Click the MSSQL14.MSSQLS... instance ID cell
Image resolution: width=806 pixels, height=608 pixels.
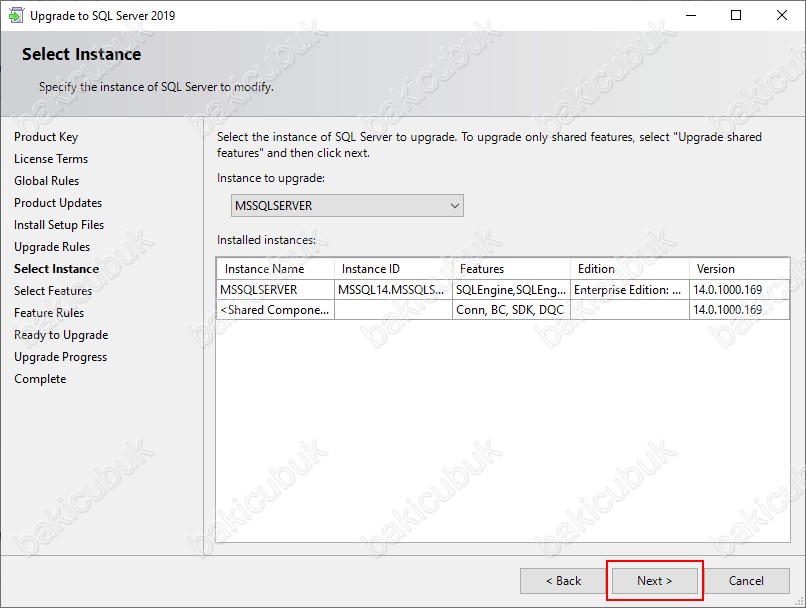(x=393, y=290)
